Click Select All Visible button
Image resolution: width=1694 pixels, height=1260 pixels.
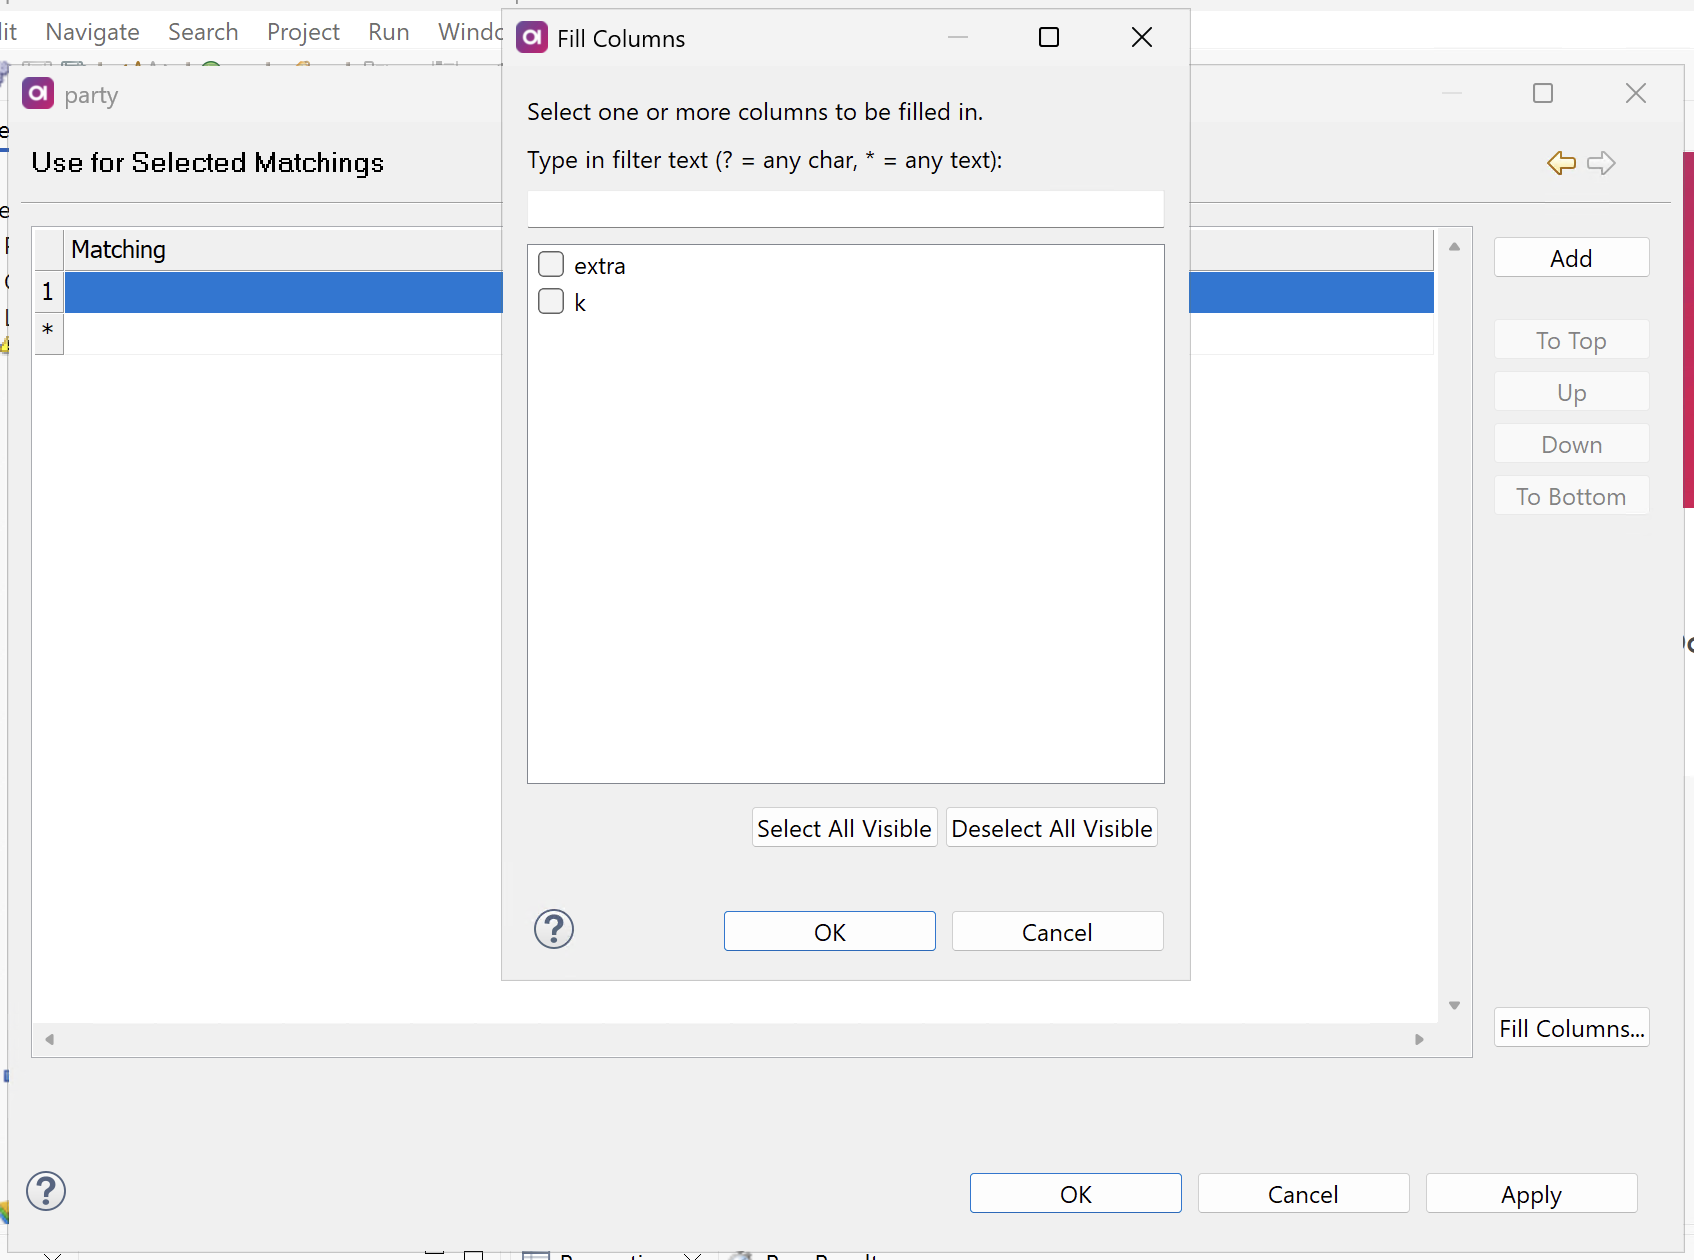[844, 828]
